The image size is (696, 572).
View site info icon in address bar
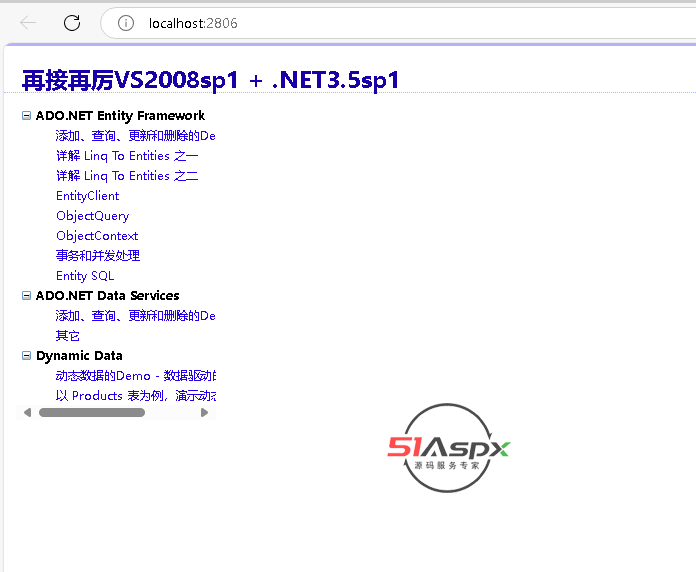[x=126, y=23]
